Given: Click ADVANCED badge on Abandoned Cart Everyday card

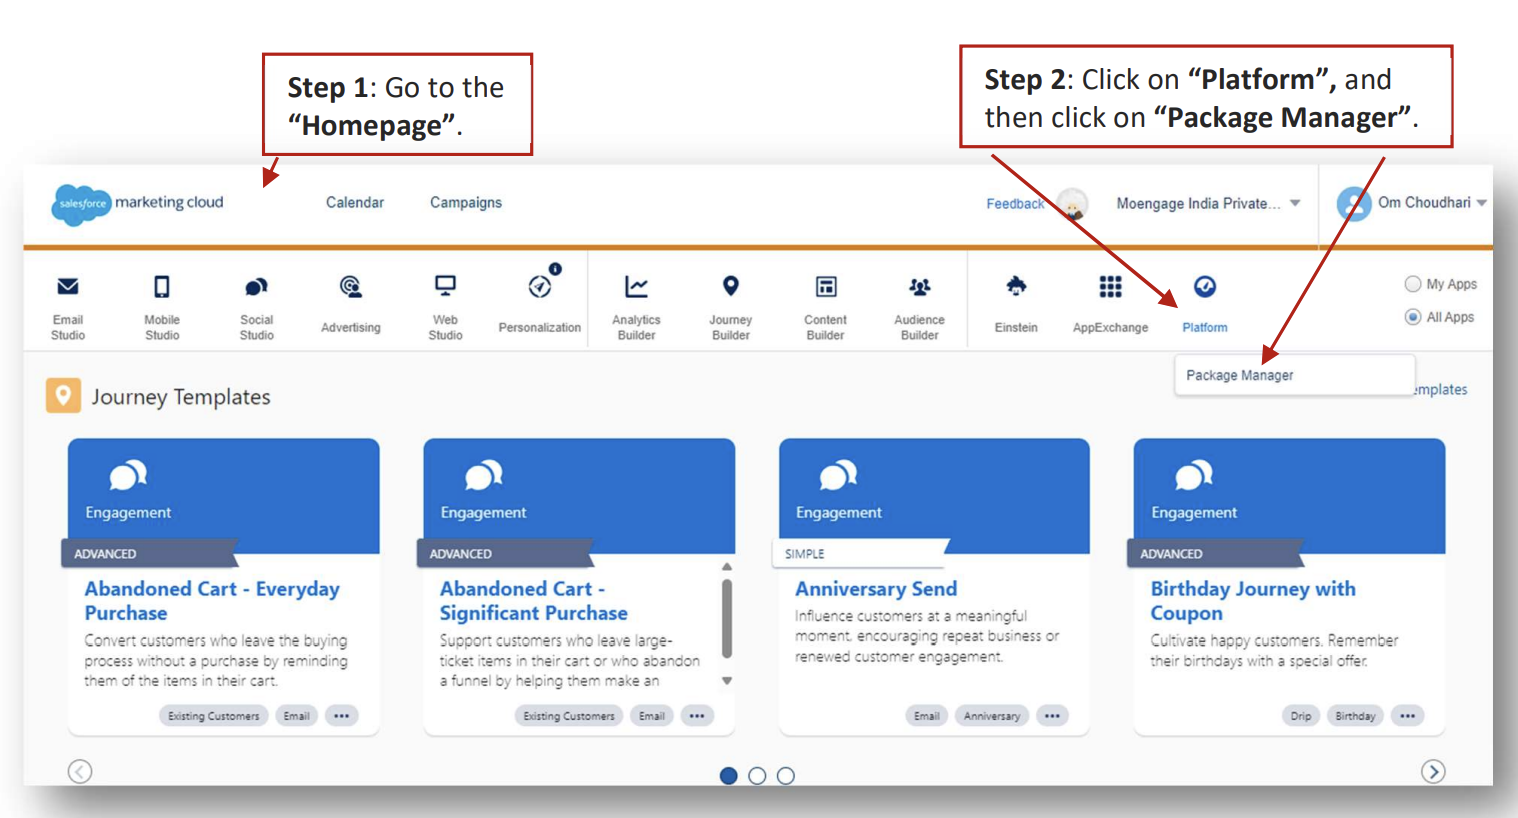Looking at the screenshot, I should [150, 553].
